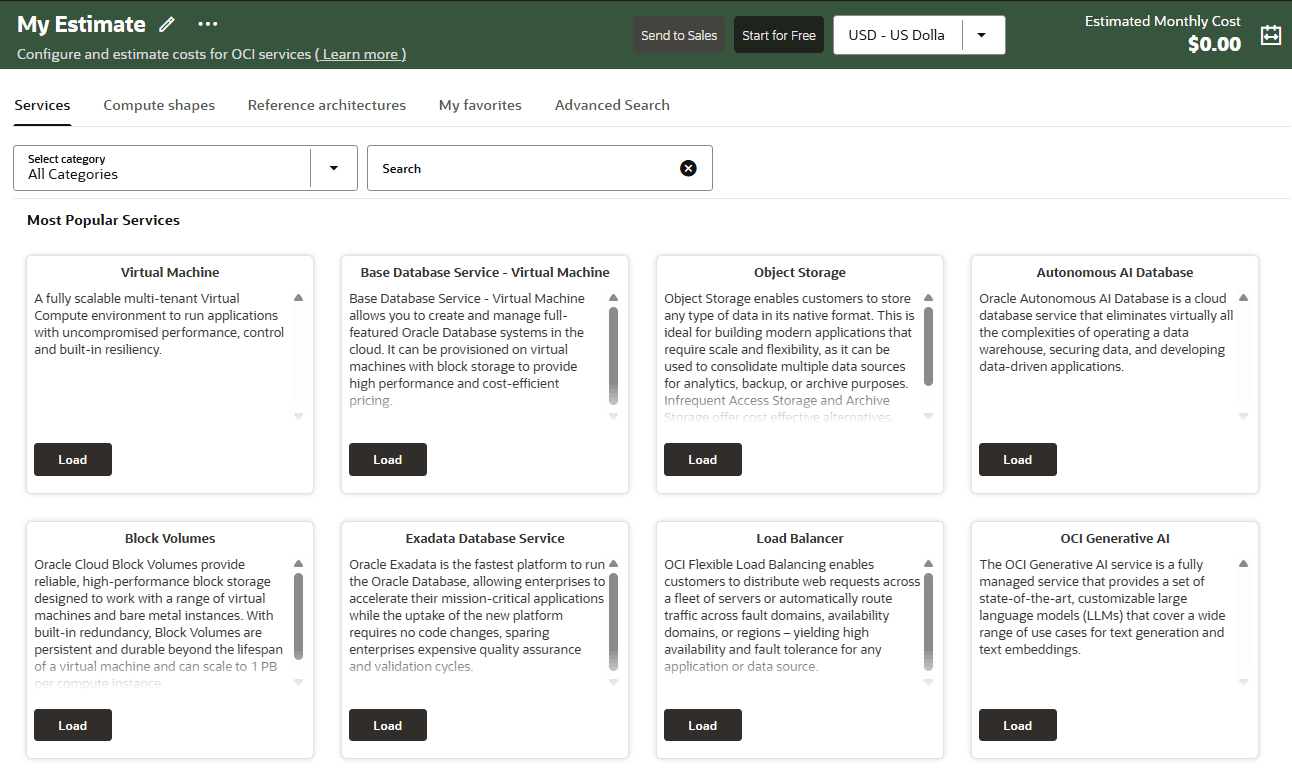Click the estimate summary icon beside monthly cost
Image resolution: width=1292 pixels, height=768 pixels.
tap(1270, 35)
